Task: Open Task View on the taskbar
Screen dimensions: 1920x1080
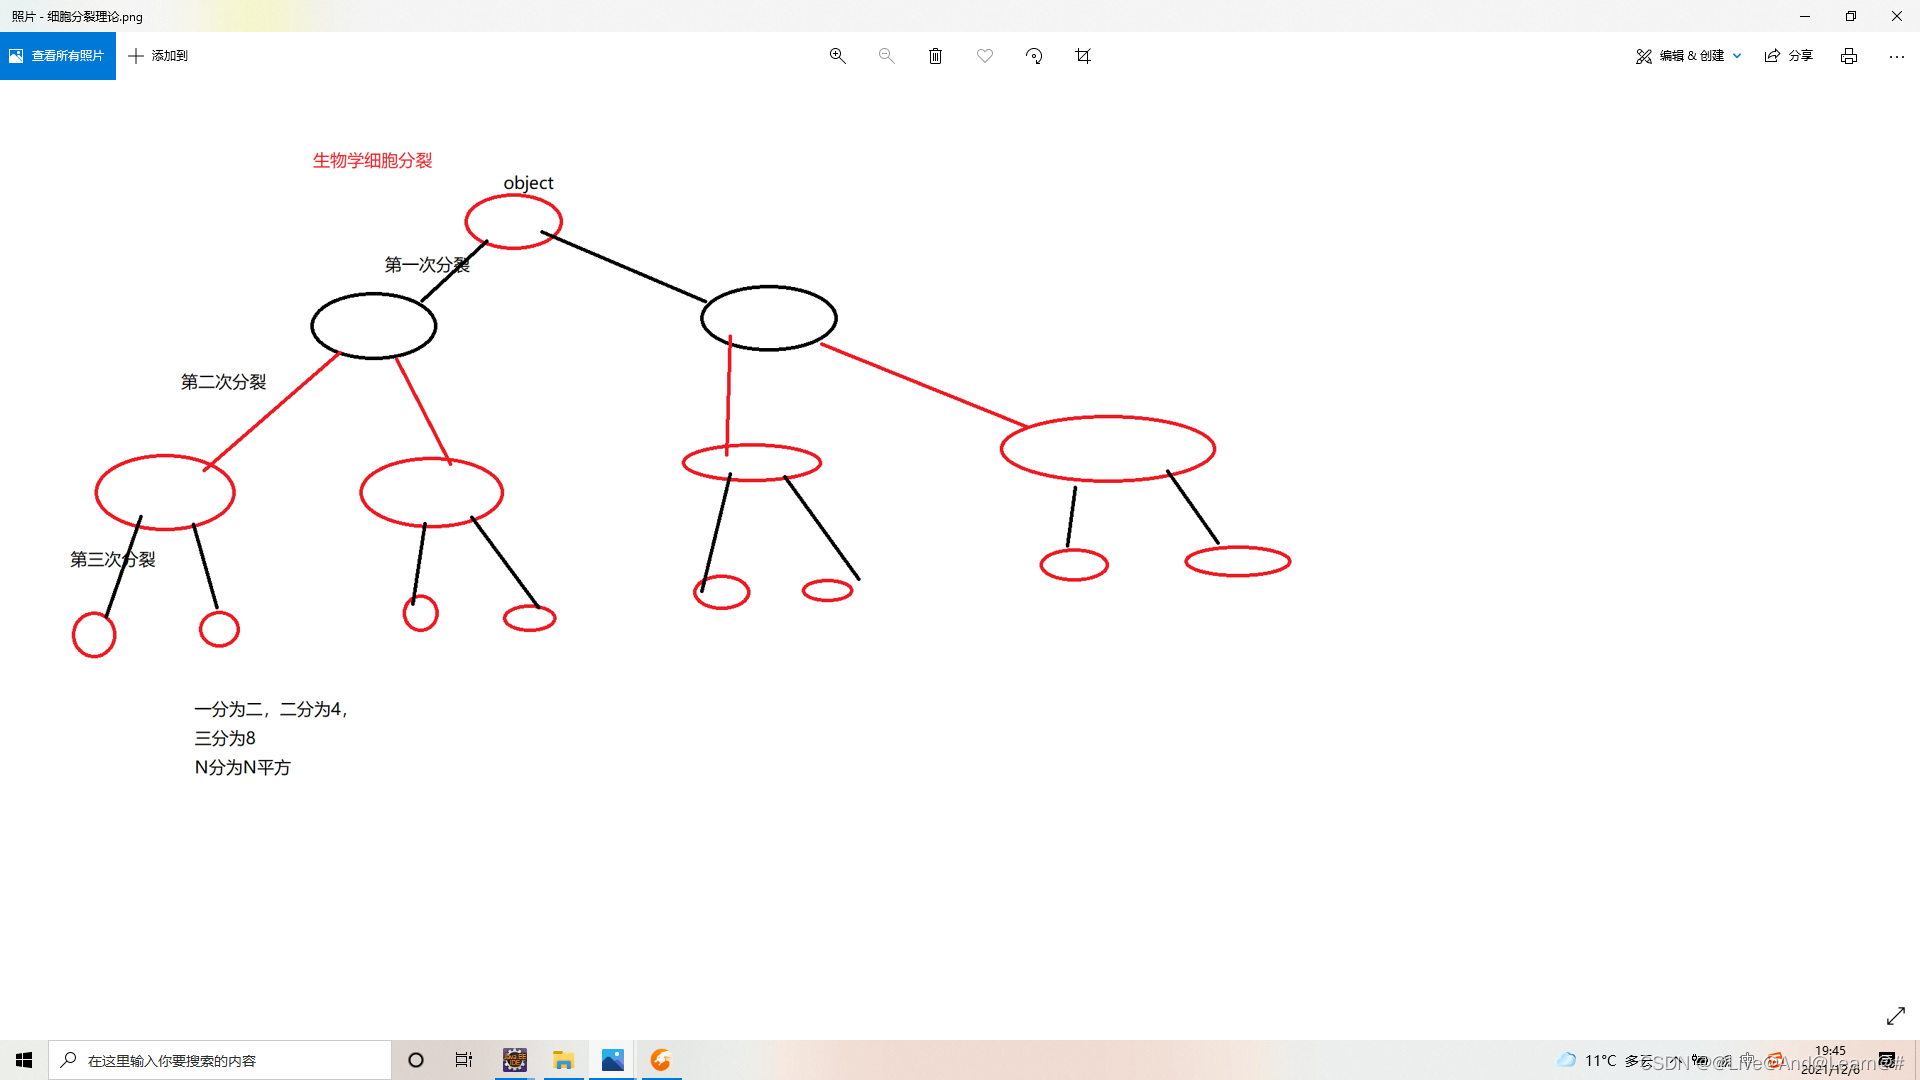Action: click(x=464, y=1060)
